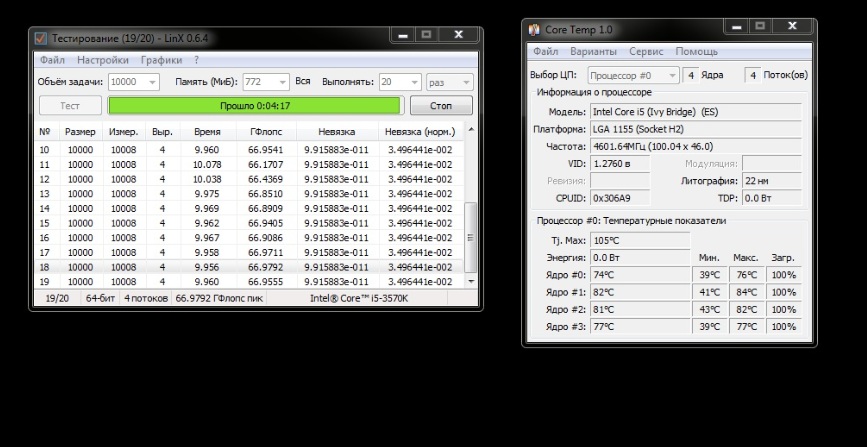Open Файл menu in LinX window
Viewport: 867px width, 447px height.
pyautogui.click(x=52, y=60)
